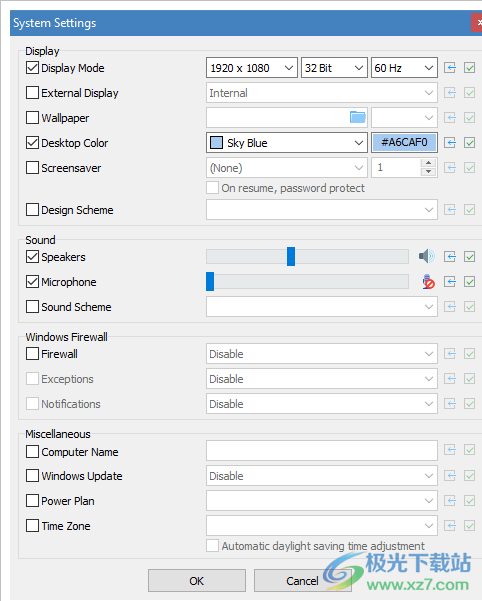
Task: Click blue arrow icon in Speakers row
Action: pos(450,256)
